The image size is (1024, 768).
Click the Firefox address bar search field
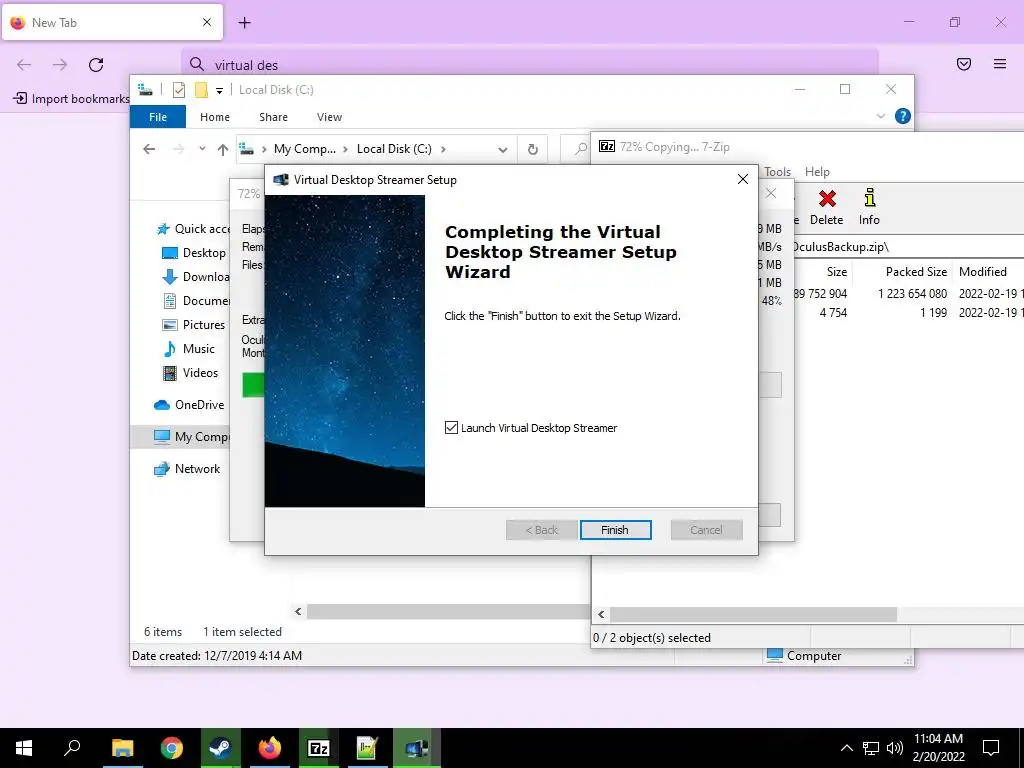tap(529, 65)
